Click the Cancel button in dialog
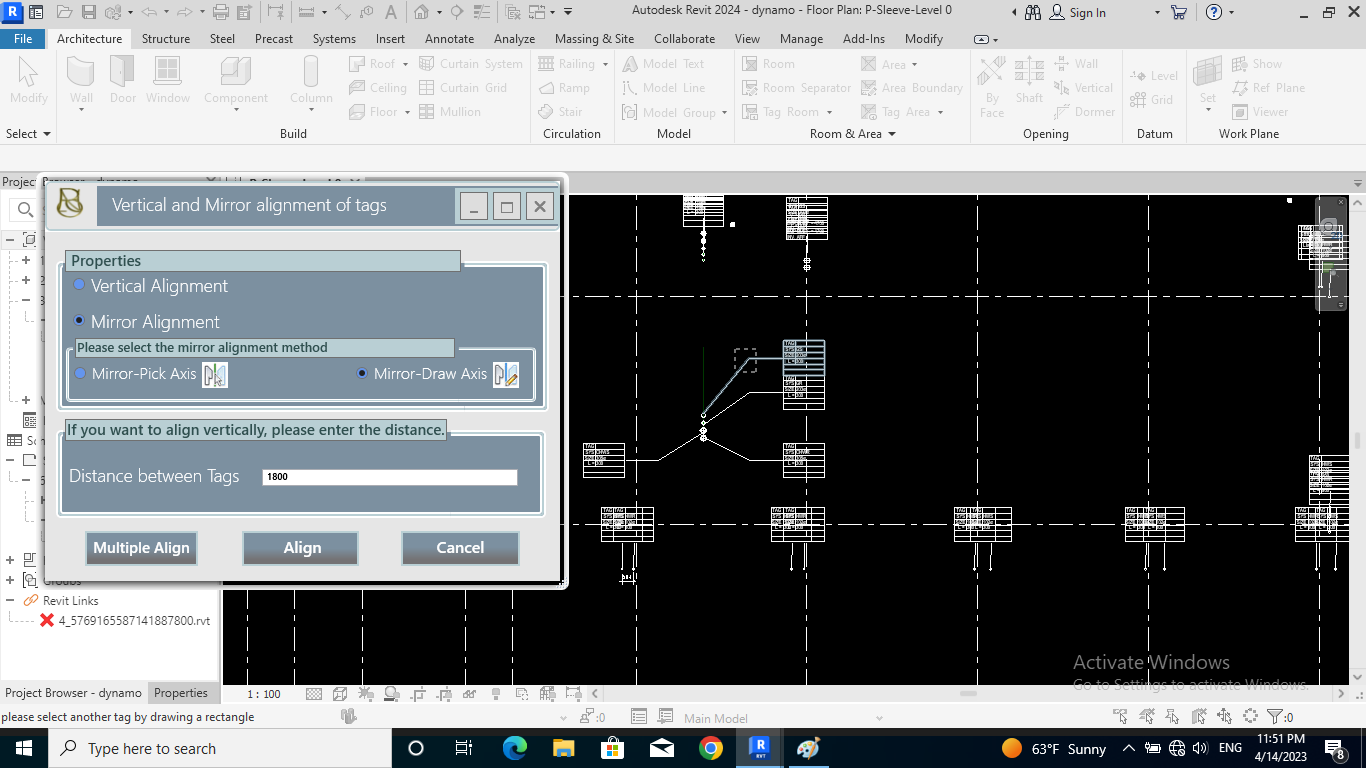The height and width of the screenshot is (768, 1366). (460, 548)
